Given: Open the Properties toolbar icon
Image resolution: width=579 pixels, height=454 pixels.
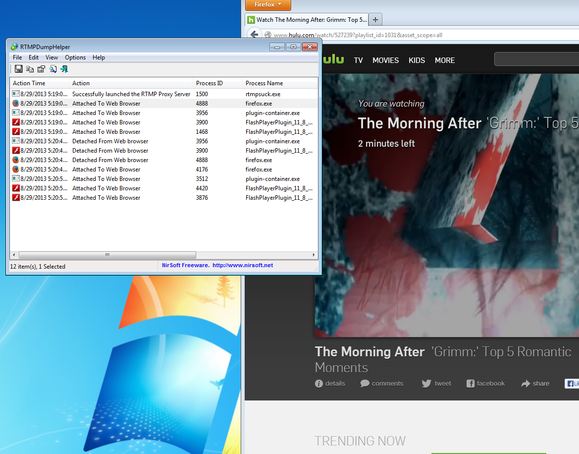Looking at the screenshot, I should [x=41, y=69].
